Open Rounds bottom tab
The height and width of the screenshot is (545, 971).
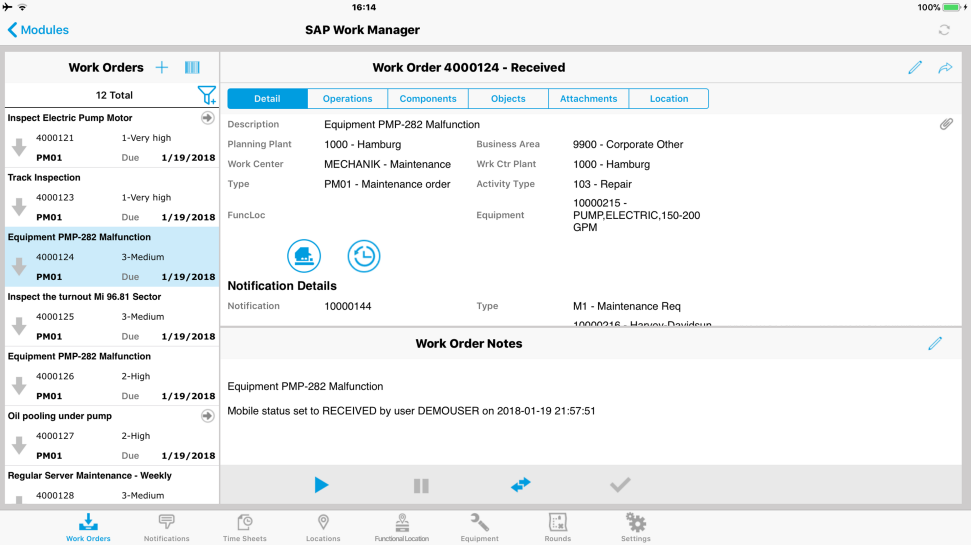point(558,528)
